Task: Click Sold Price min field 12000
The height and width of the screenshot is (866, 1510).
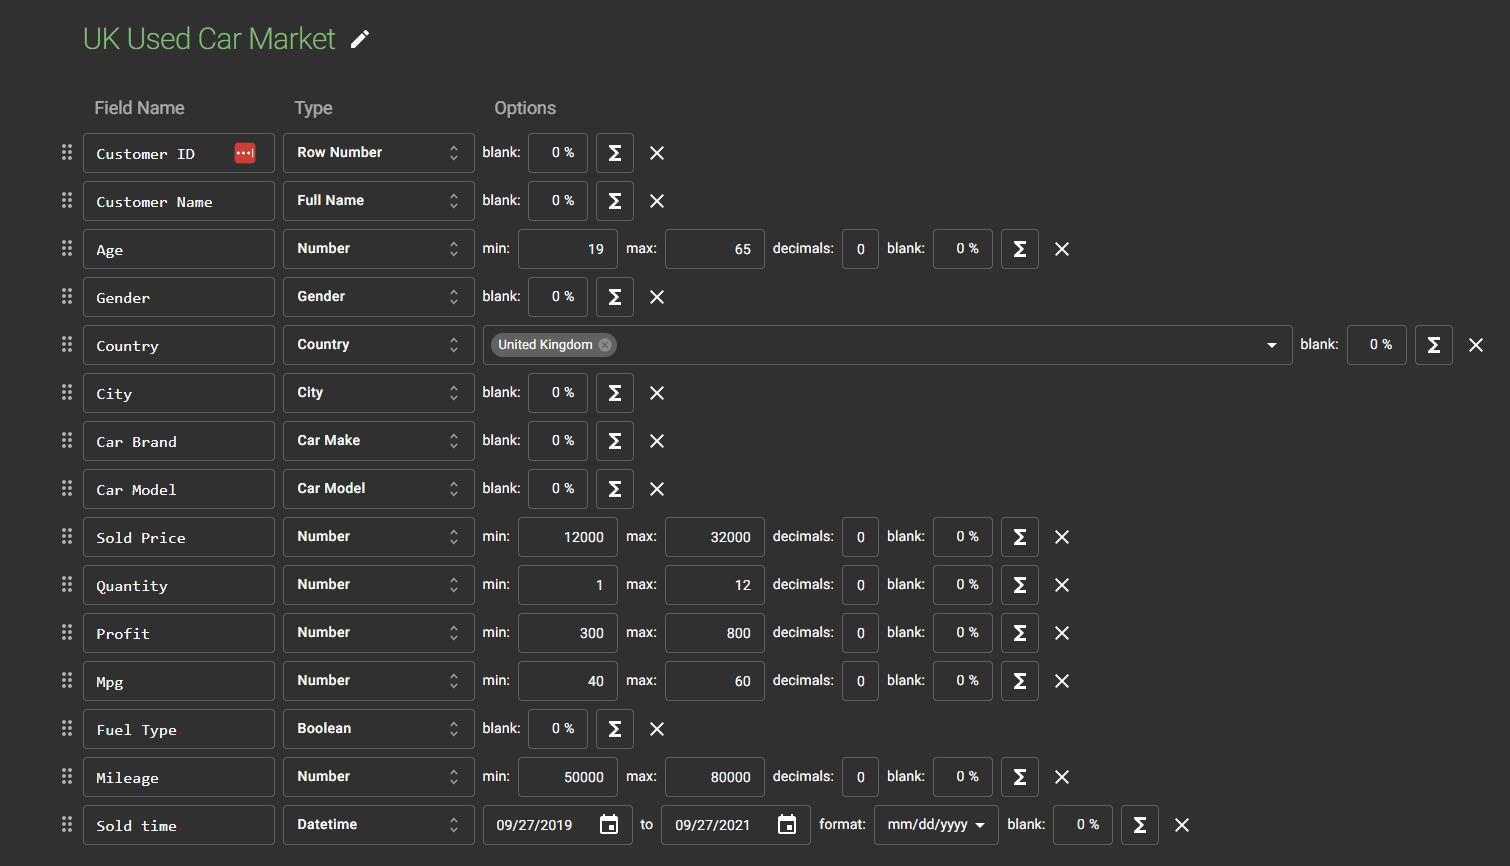Action: 568,537
